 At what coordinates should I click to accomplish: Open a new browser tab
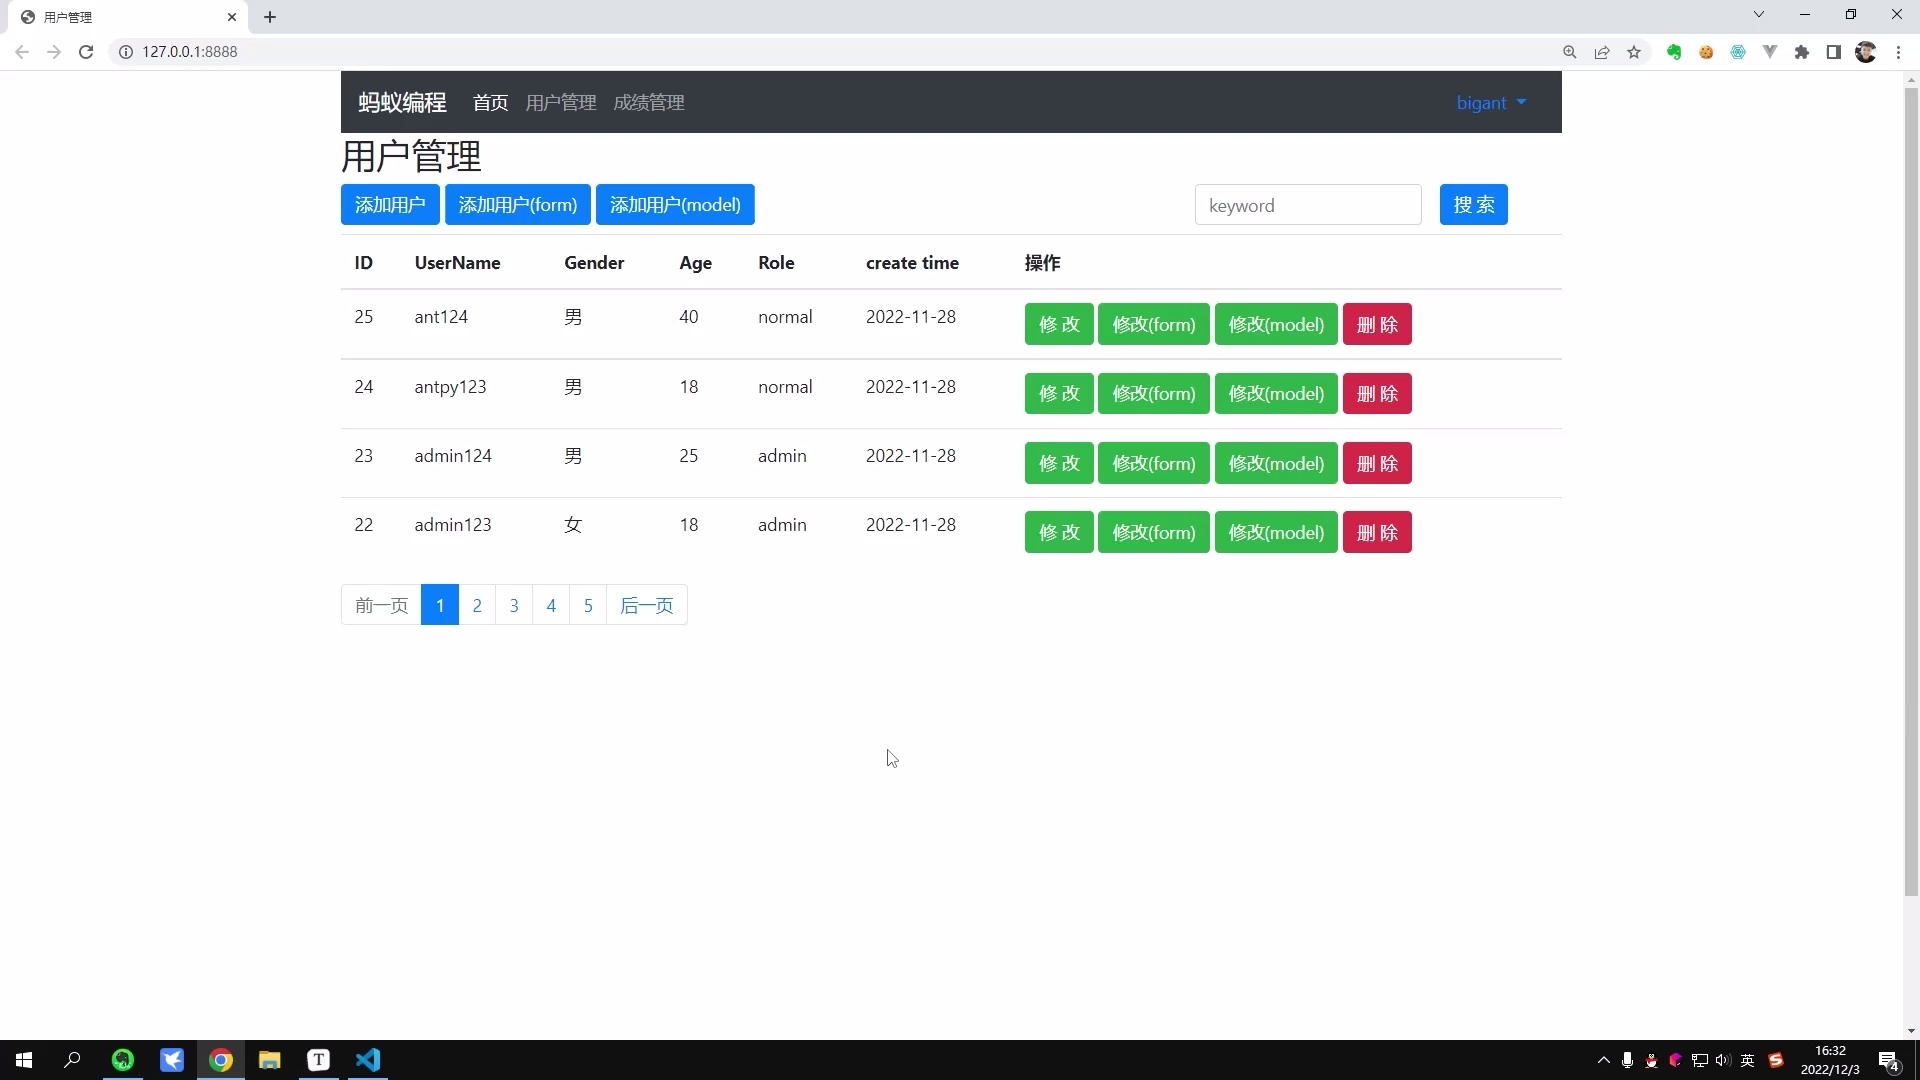click(x=270, y=17)
